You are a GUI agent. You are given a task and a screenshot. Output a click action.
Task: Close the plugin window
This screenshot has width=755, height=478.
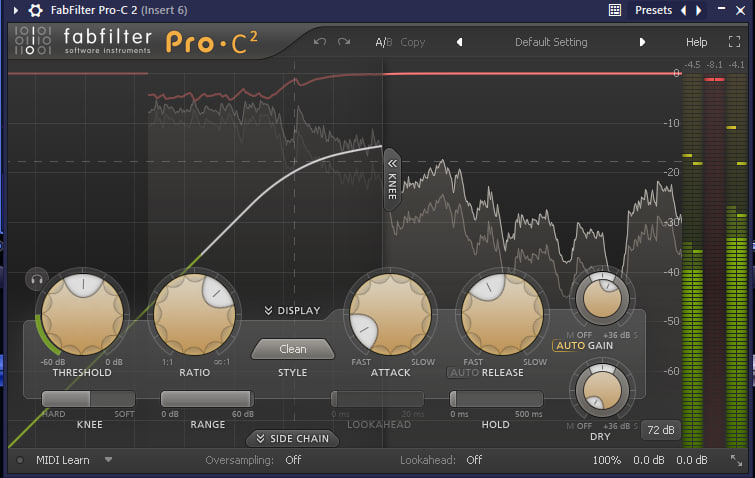pos(741,10)
